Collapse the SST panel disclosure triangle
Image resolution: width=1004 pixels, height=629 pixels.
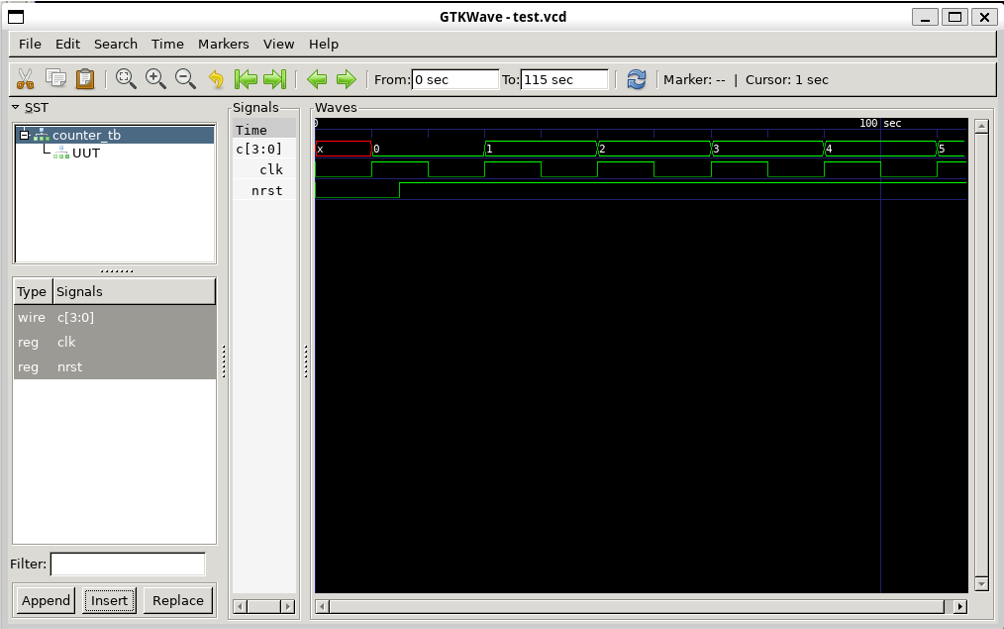tap(16, 107)
